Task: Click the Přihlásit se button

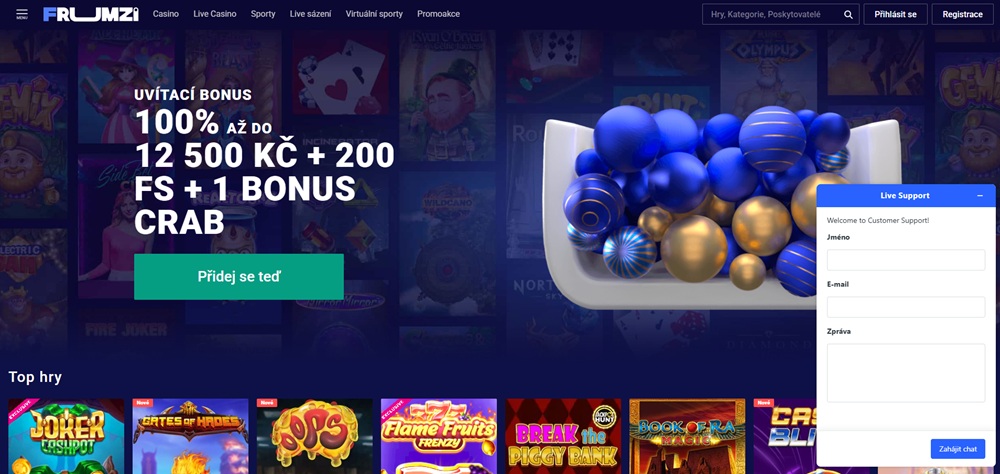Action: point(895,14)
